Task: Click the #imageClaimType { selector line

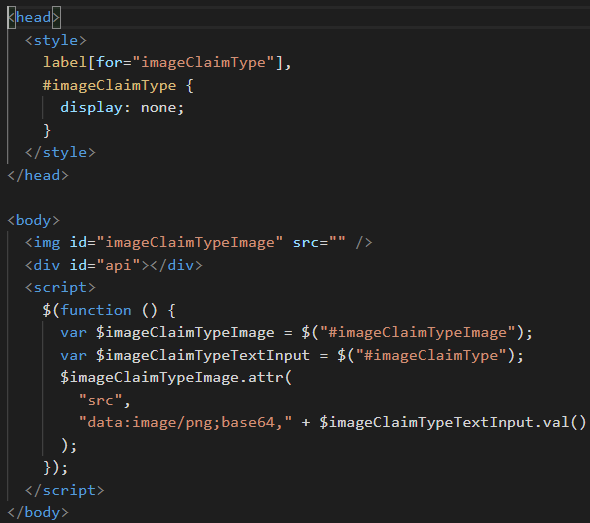Action: [x=118, y=85]
